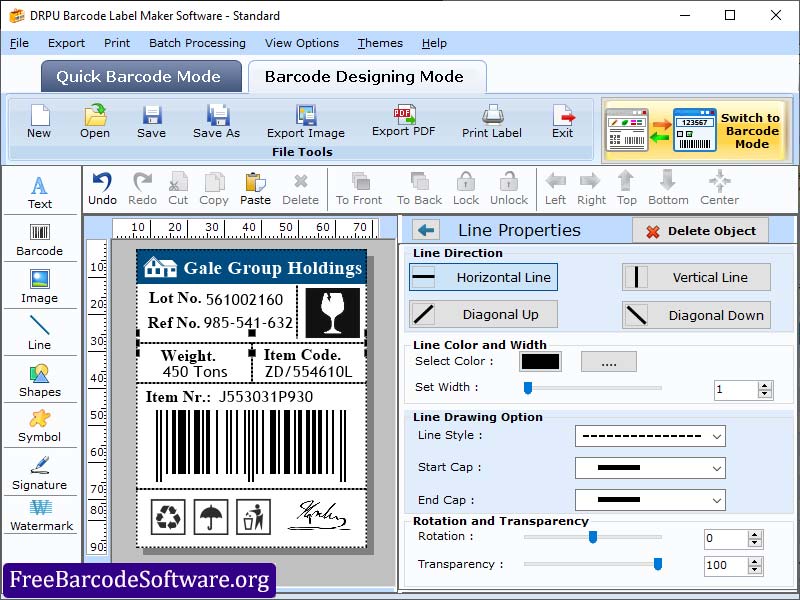This screenshot has width=800, height=600.
Task: Switch to Quick Barcode Mode tab
Action: tap(140, 76)
